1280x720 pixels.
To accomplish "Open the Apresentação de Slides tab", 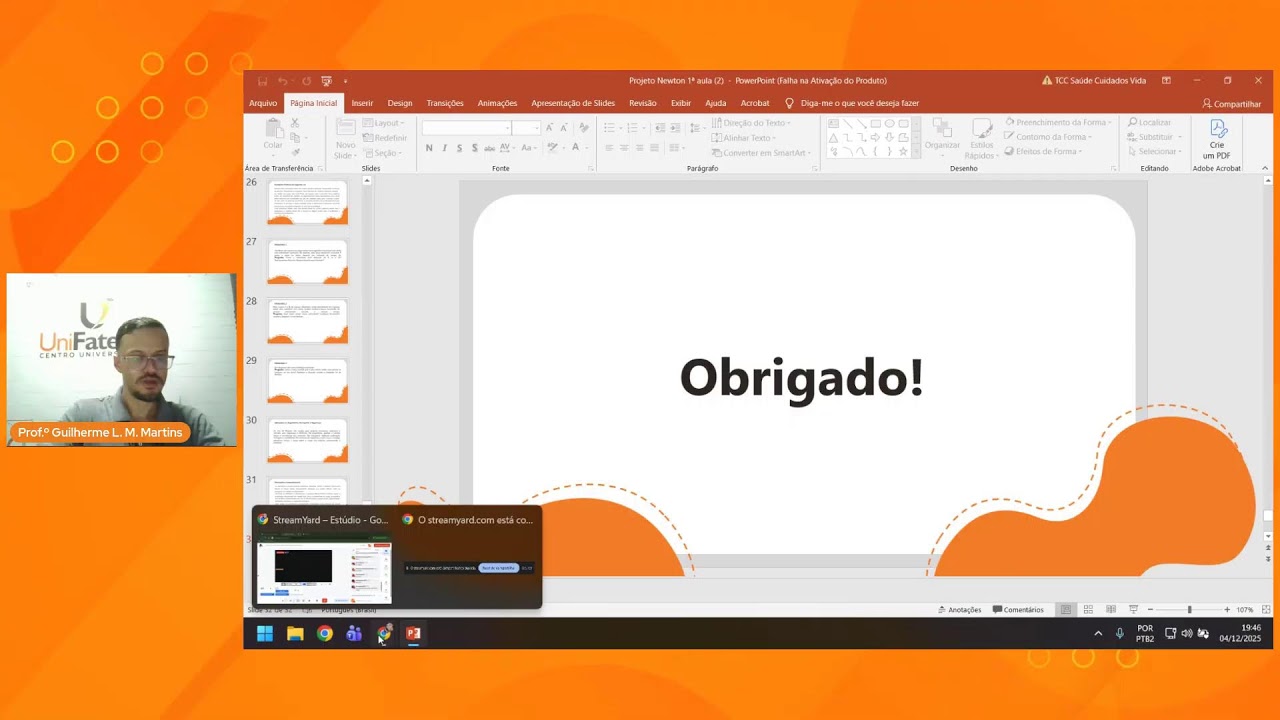I will click(x=573, y=103).
